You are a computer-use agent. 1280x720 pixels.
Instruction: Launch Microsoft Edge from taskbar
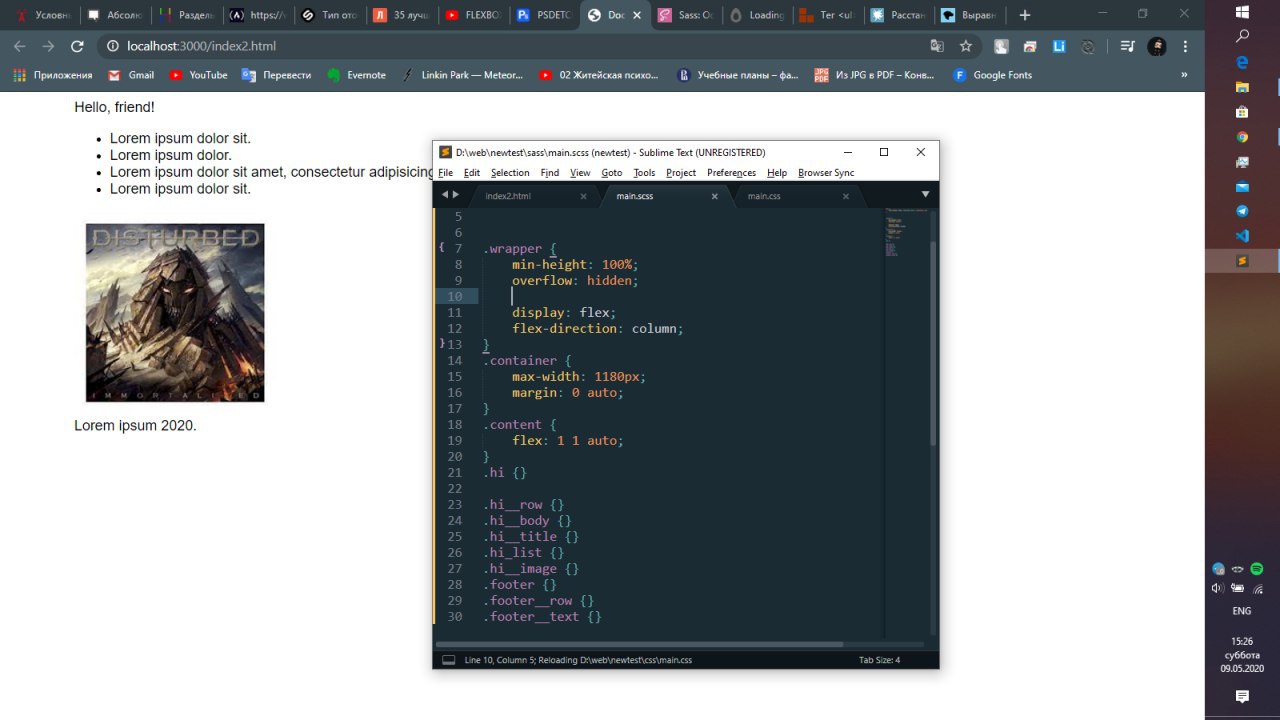[x=1243, y=62]
